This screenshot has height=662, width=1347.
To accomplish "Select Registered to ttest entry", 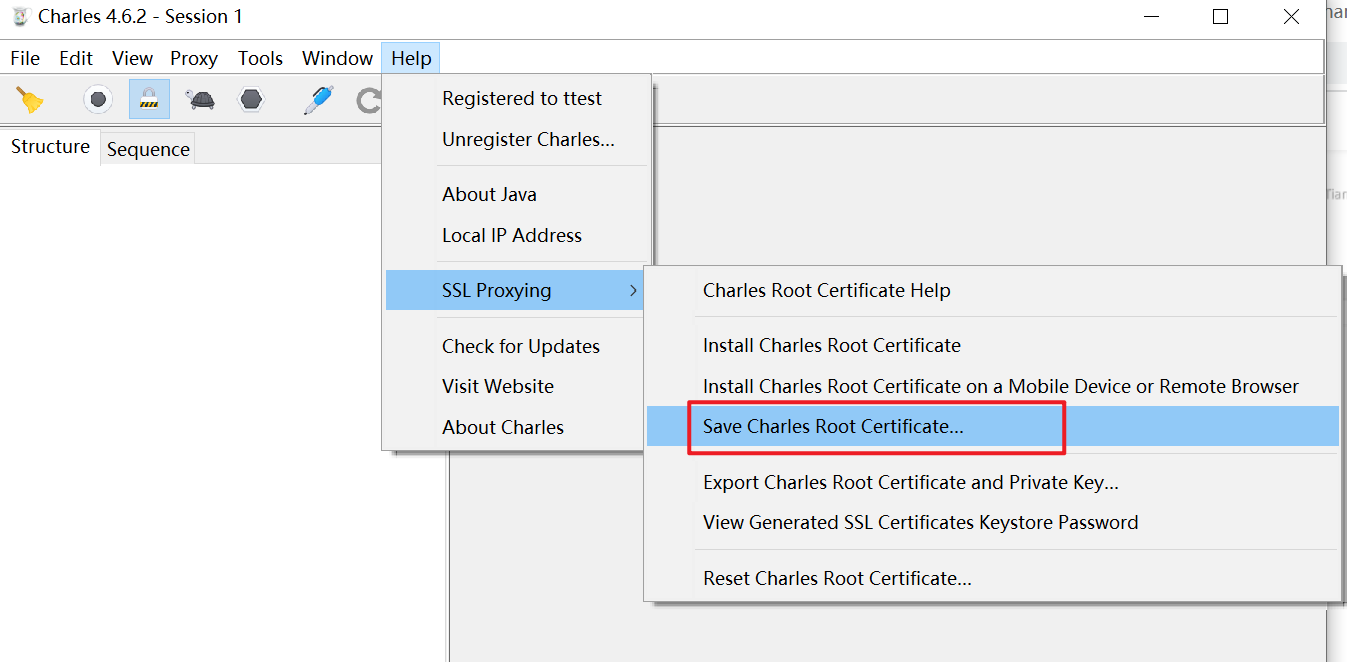I will (517, 98).
